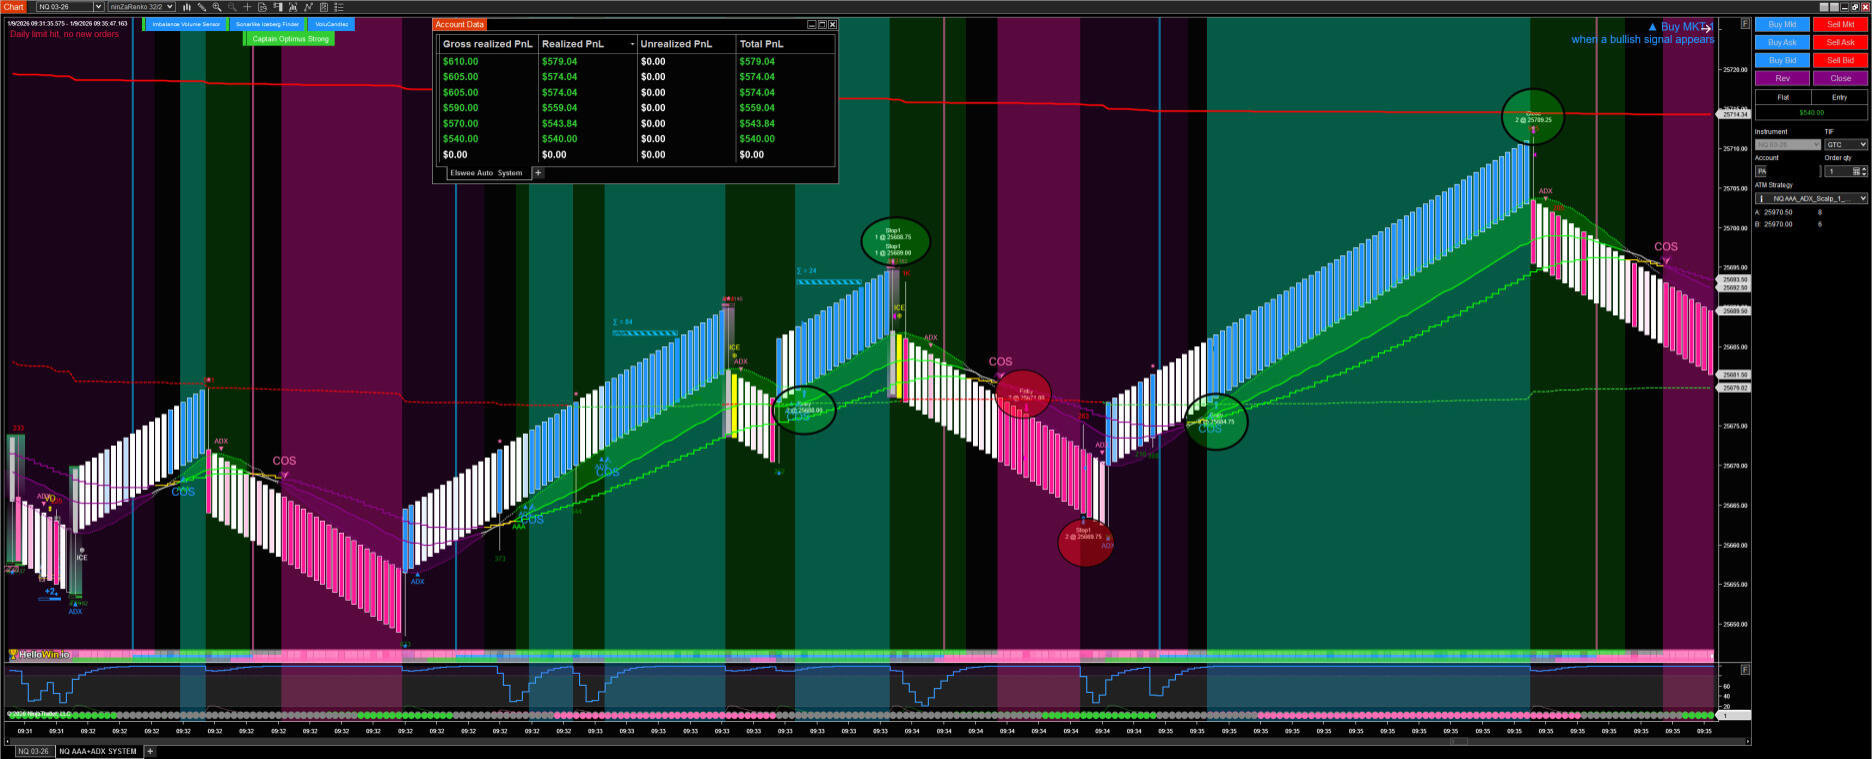This screenshot has height=759, width=1872.
Task: Click the zoom in magnifier icon
Action: 216,7
